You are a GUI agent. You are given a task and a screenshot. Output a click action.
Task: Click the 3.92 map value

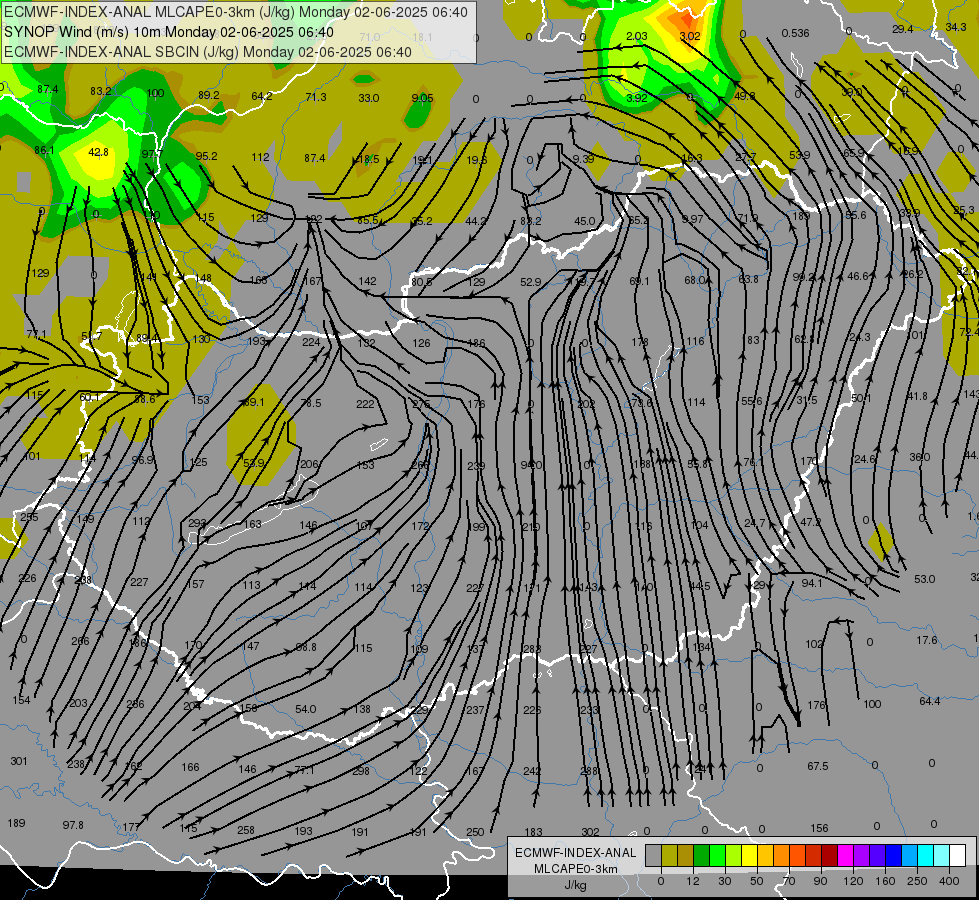point(637,97)
